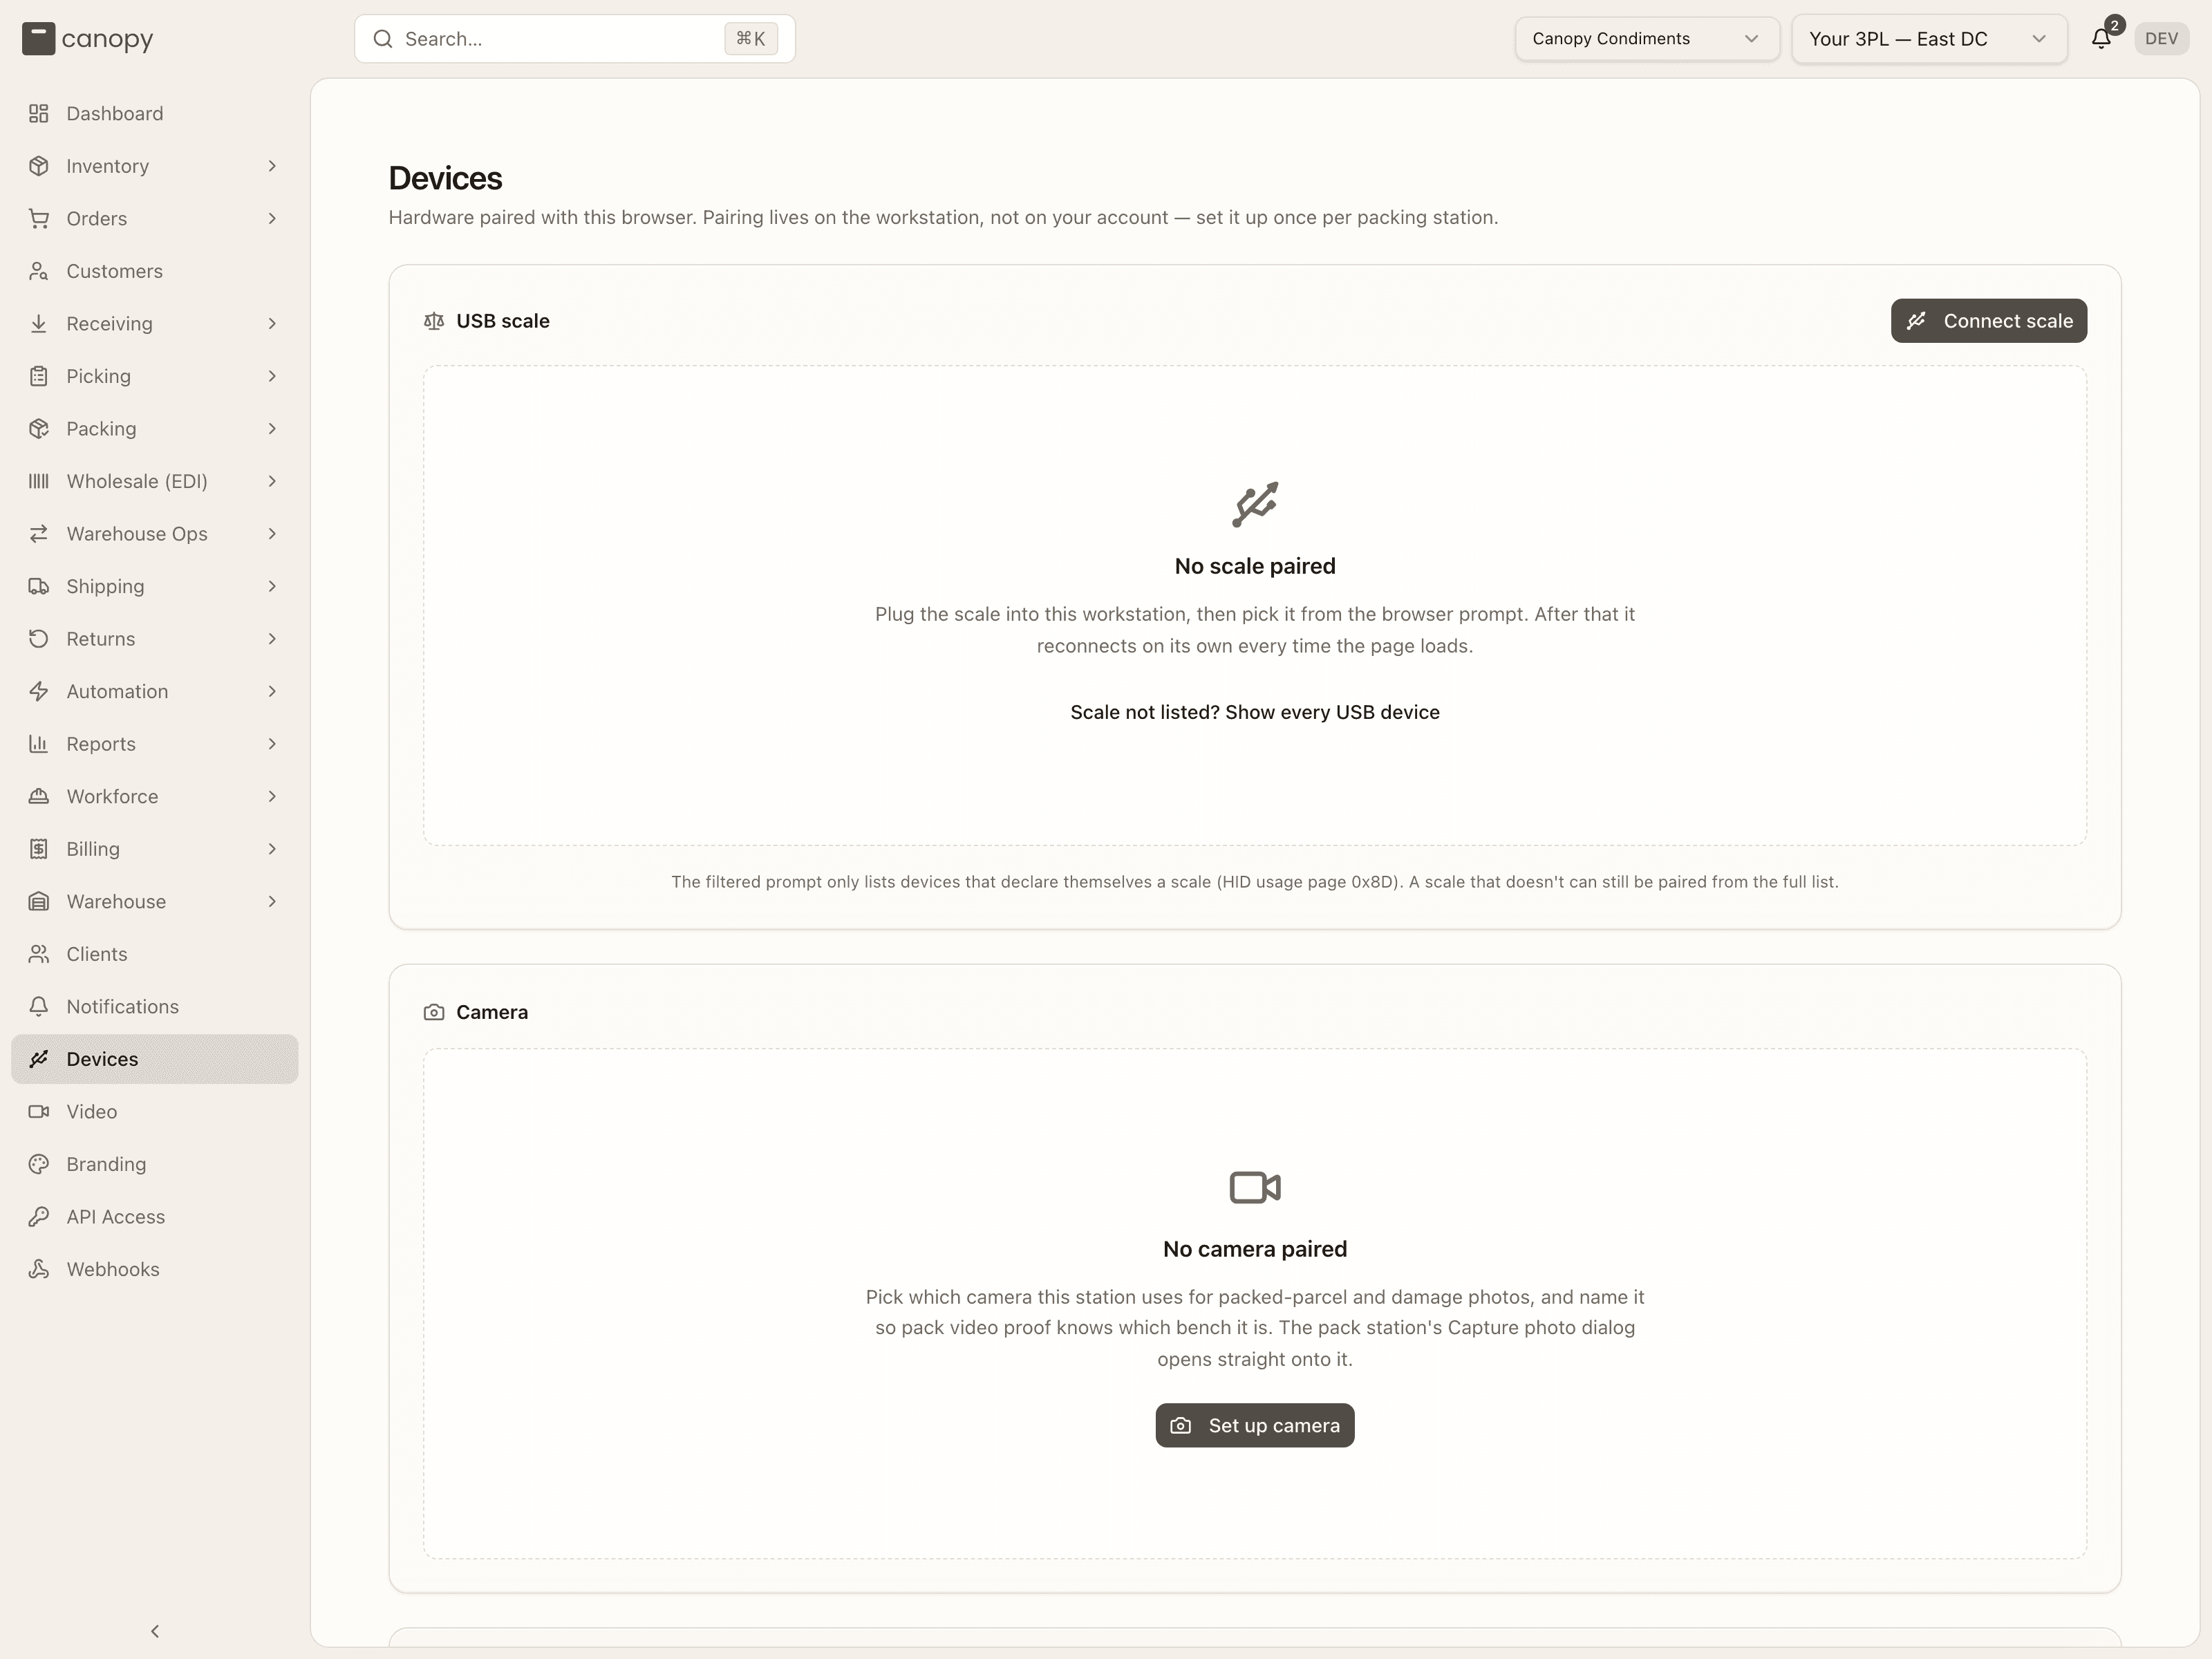This screenshot has height=1659, width=2212.
Task: Open the Packing menu item
Action: (155, 428)
